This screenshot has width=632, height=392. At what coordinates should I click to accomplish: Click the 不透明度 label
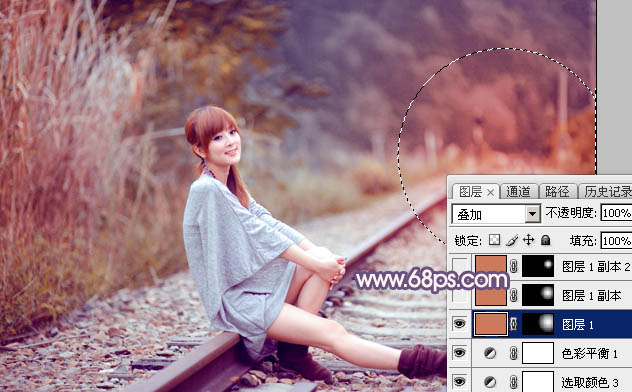571,213
